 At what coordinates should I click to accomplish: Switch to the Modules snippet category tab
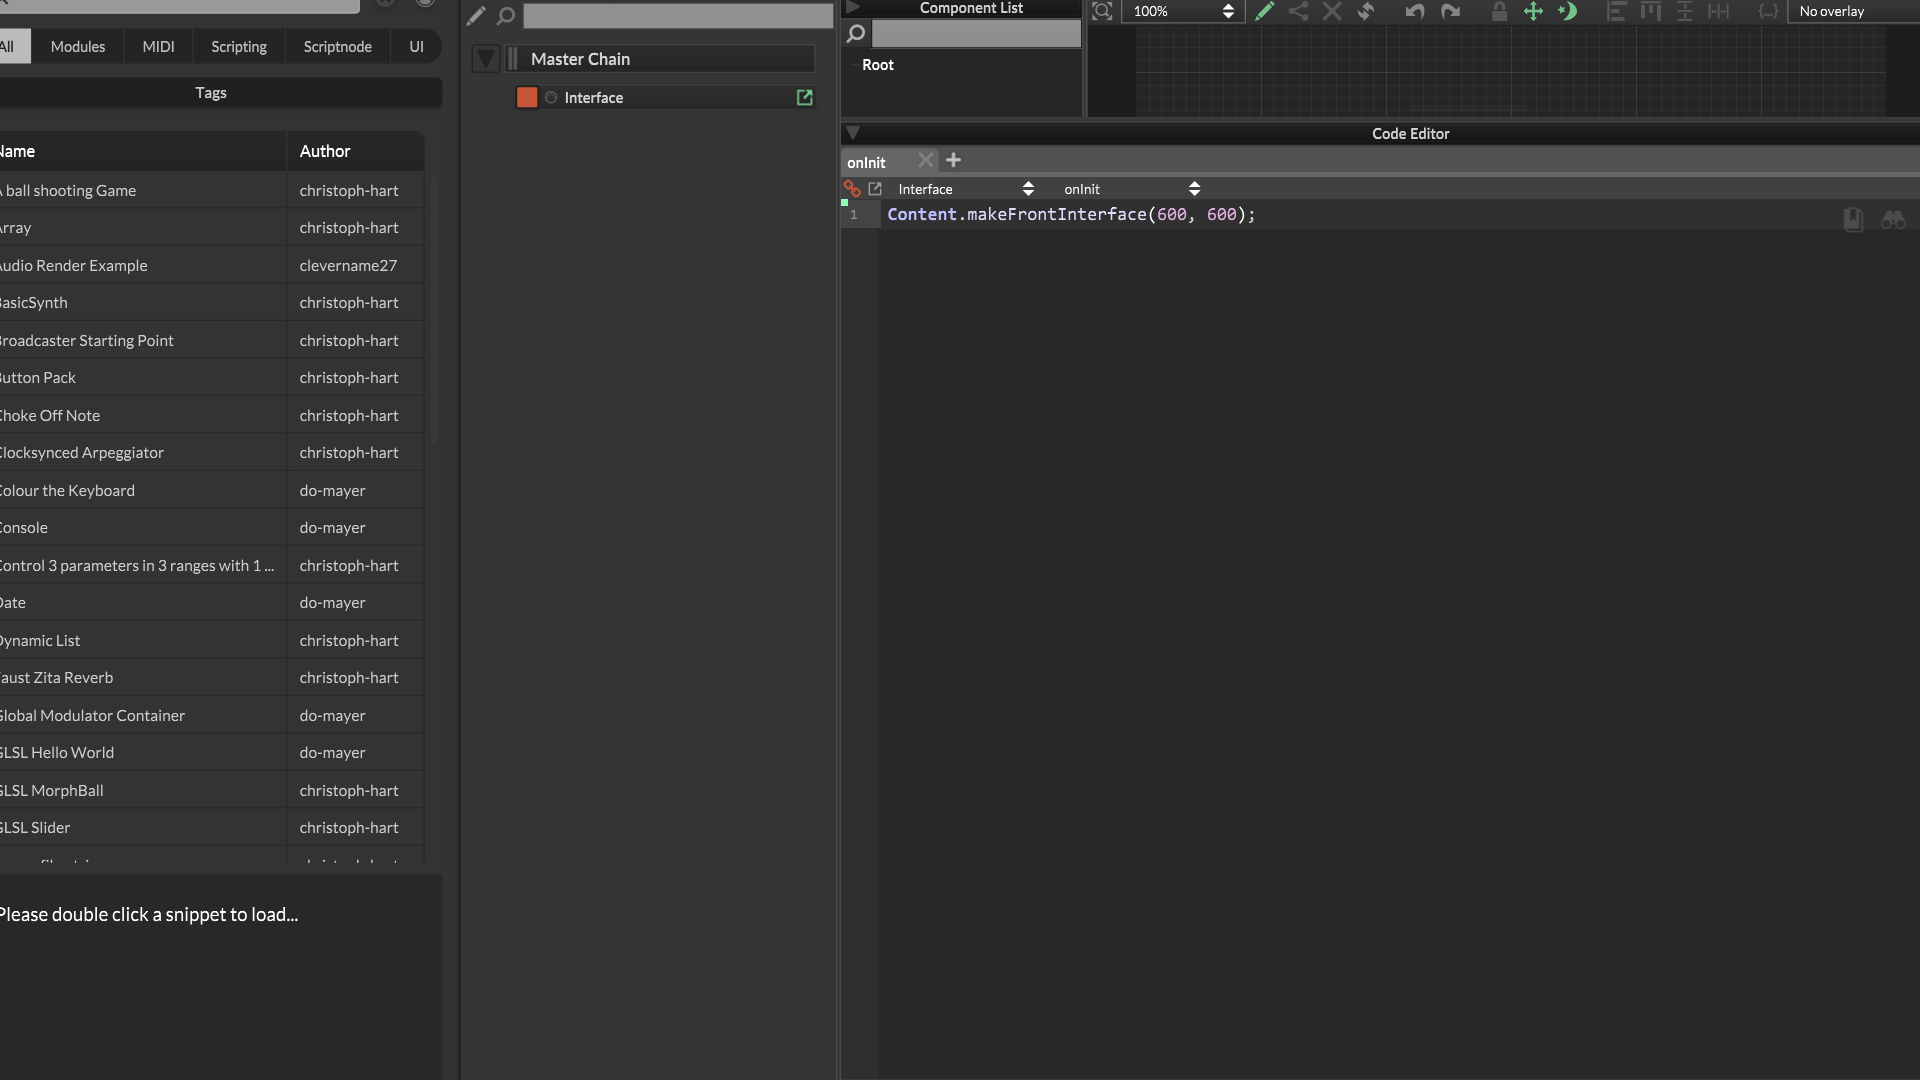coord(78,46)
